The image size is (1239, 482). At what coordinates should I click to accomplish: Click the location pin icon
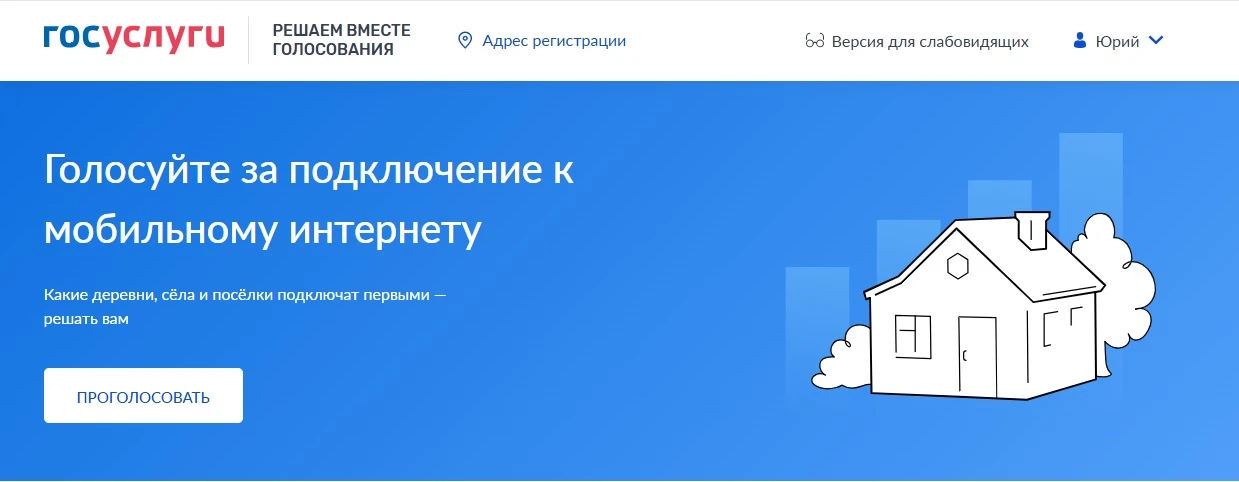pos(464,41)
